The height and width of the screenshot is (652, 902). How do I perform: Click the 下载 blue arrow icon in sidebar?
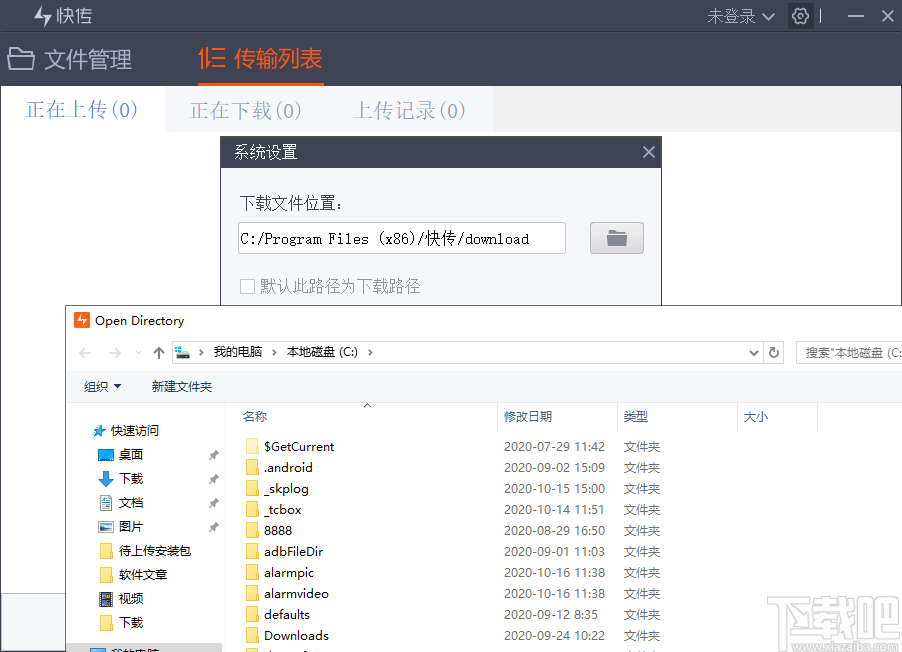tap(106, 479)
